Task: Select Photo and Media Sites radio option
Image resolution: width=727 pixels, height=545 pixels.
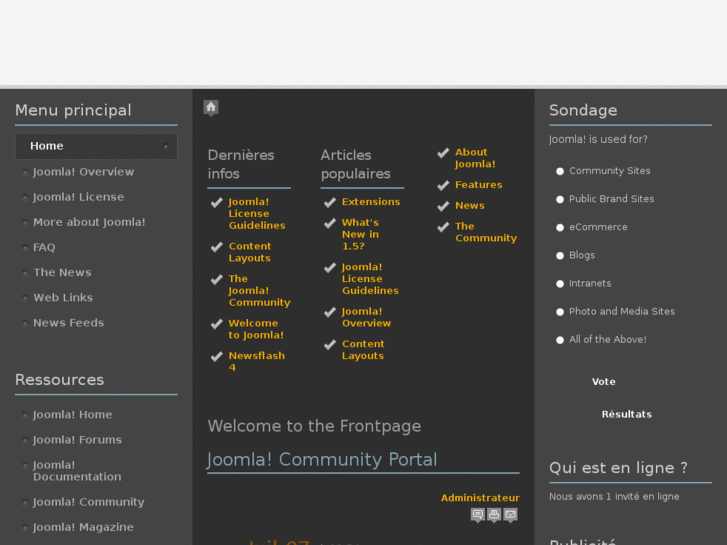Action: tap(560, 312)
